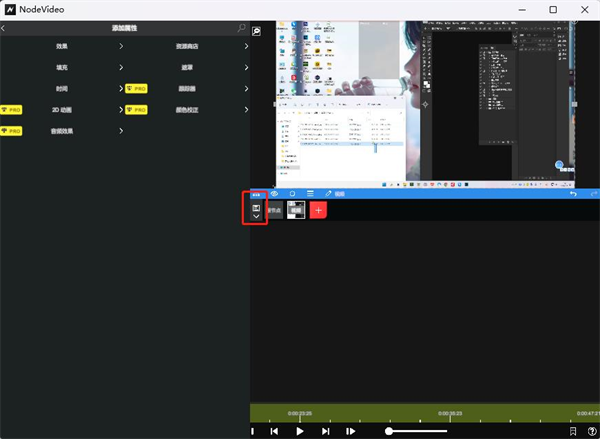Toggle the circle record icon in the blue toolbar
Screen dimensions: 600x439
[x=292, y=193]
